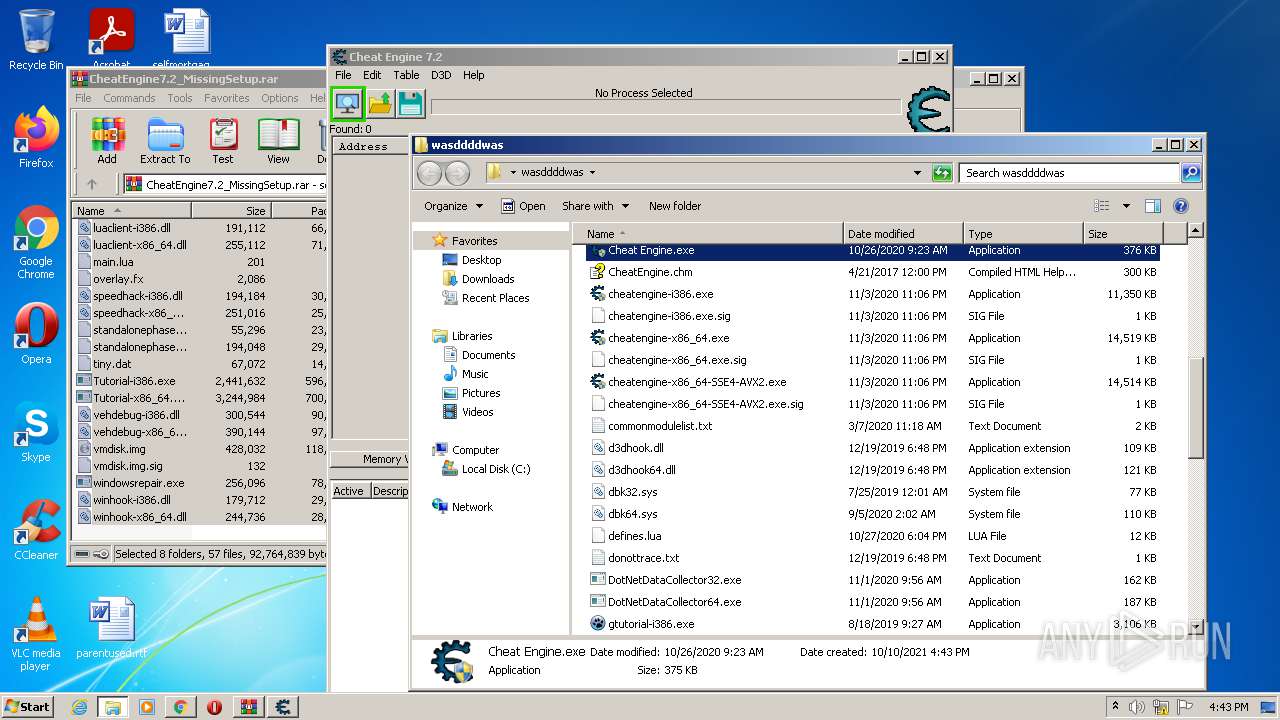The width and height of the screenshot is (1280, 720).
Task: Open the WinRAR Favorites menu
Action: click(227, 98)
